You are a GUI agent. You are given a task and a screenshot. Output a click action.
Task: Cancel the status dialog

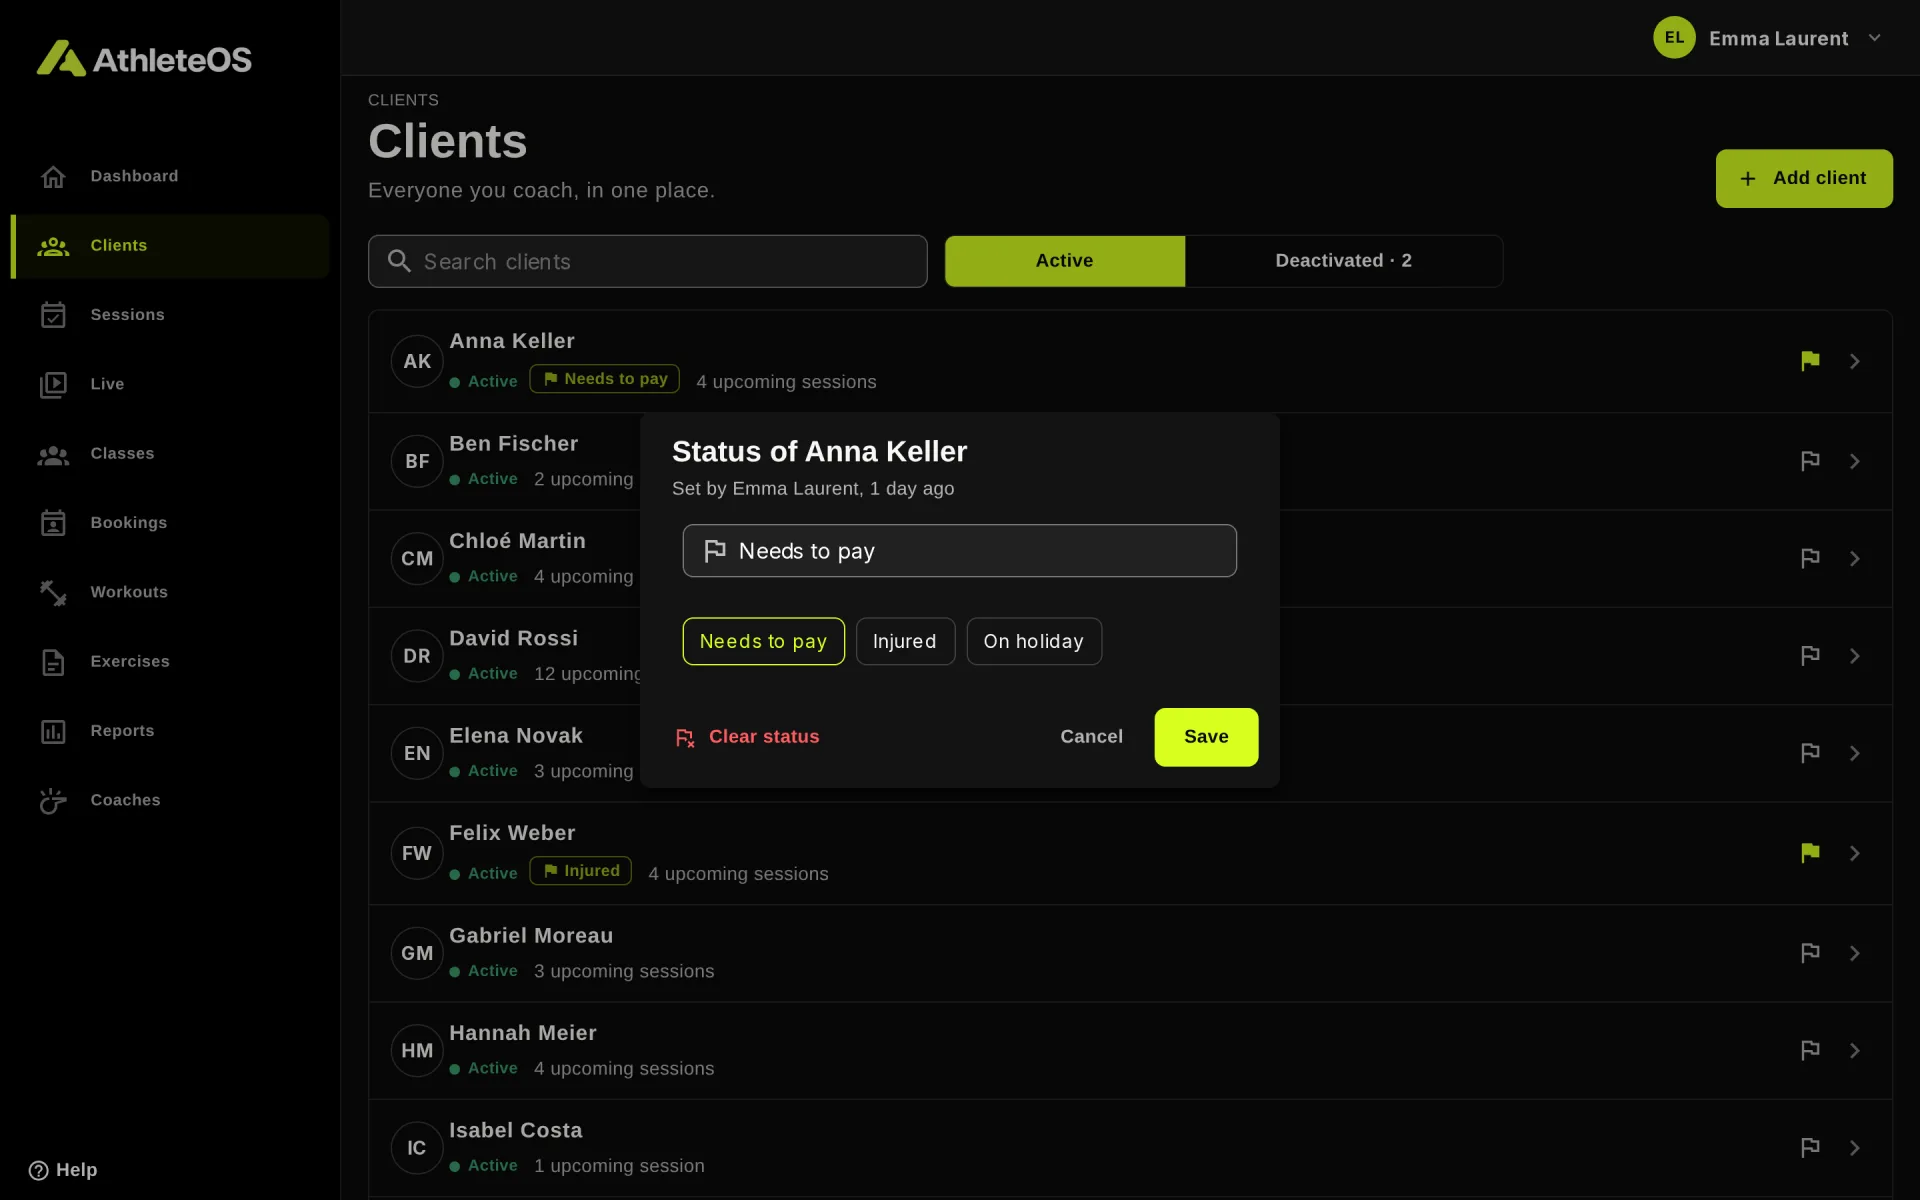pos(1091,737)
